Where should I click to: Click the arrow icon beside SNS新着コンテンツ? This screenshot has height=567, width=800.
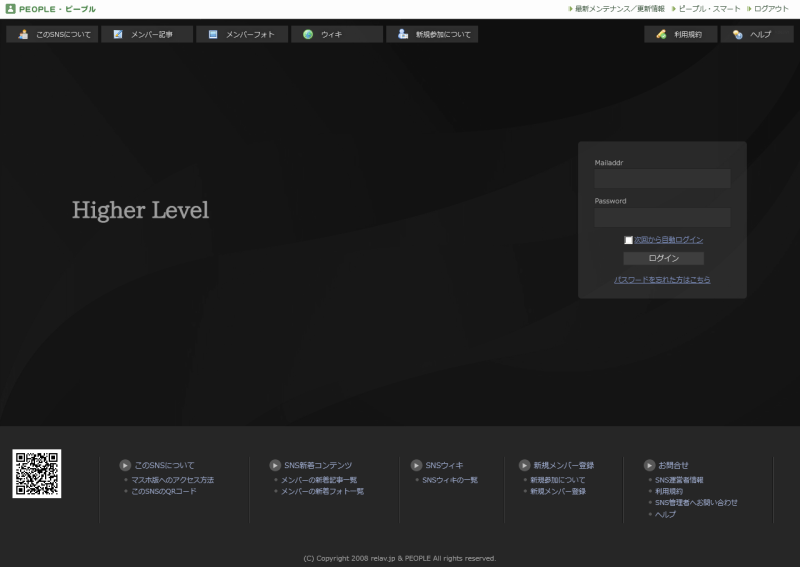tap(275, 465)
